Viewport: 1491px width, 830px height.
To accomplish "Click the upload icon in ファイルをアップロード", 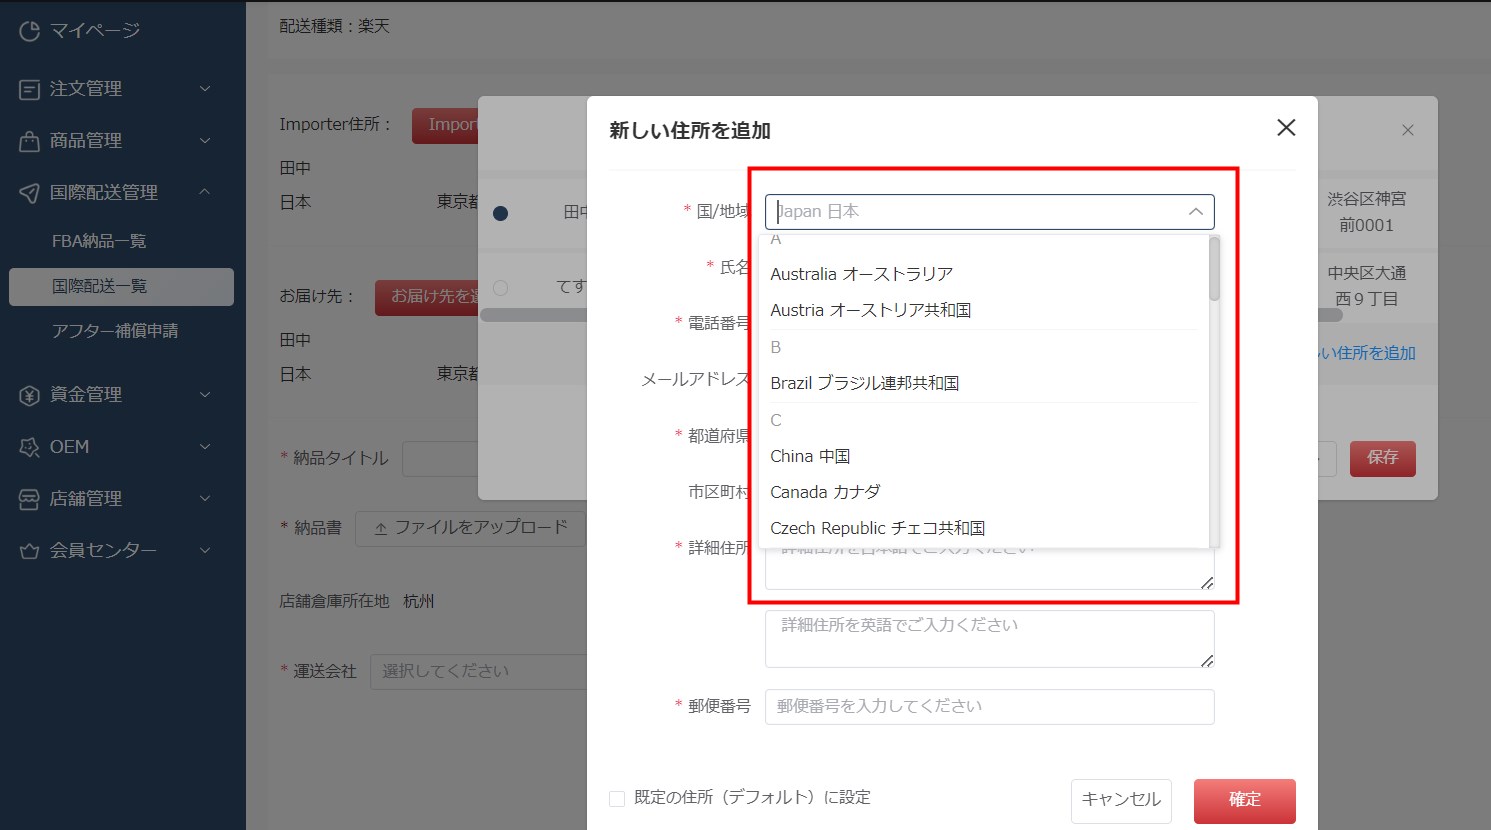I will pos(381,528).
